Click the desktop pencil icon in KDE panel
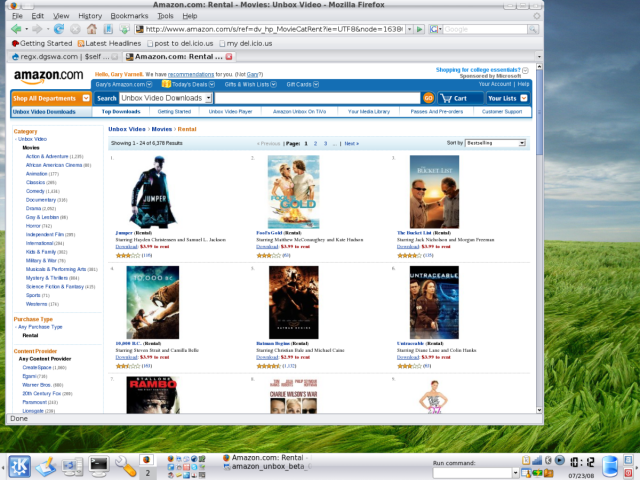Image resolution: width=640 pixels, height=480 pixels. tap(46, 467)
